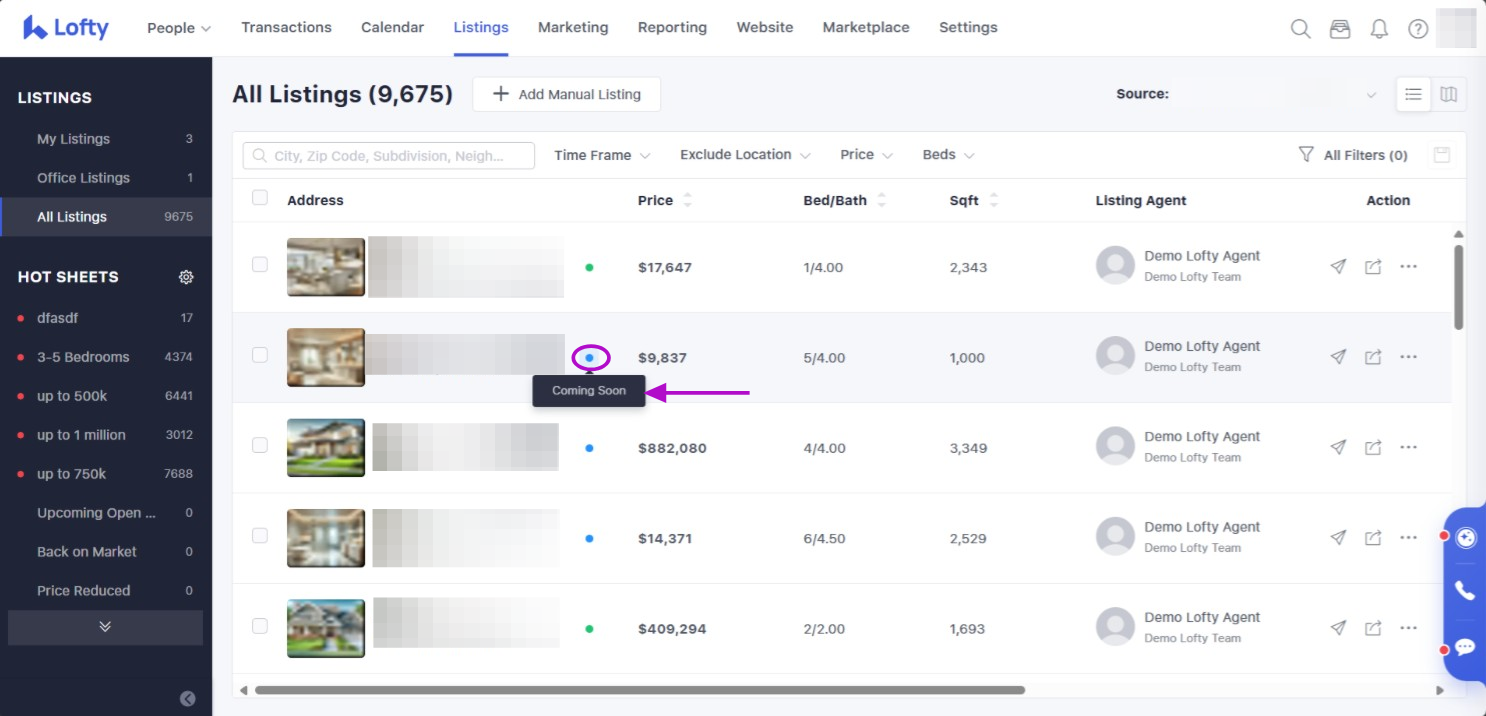Open more options for $14,371 listing
1486x716 pixels.
[1408, 538]
